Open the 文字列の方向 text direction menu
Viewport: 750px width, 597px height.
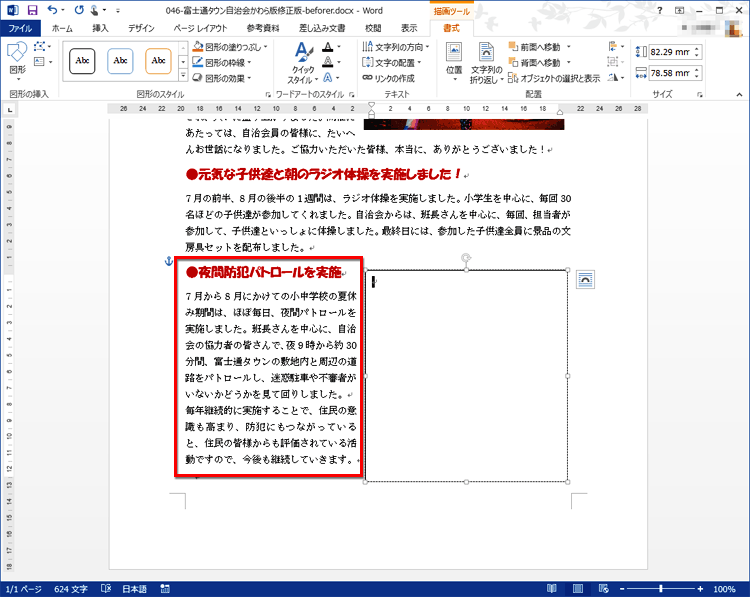coord(396,47)
